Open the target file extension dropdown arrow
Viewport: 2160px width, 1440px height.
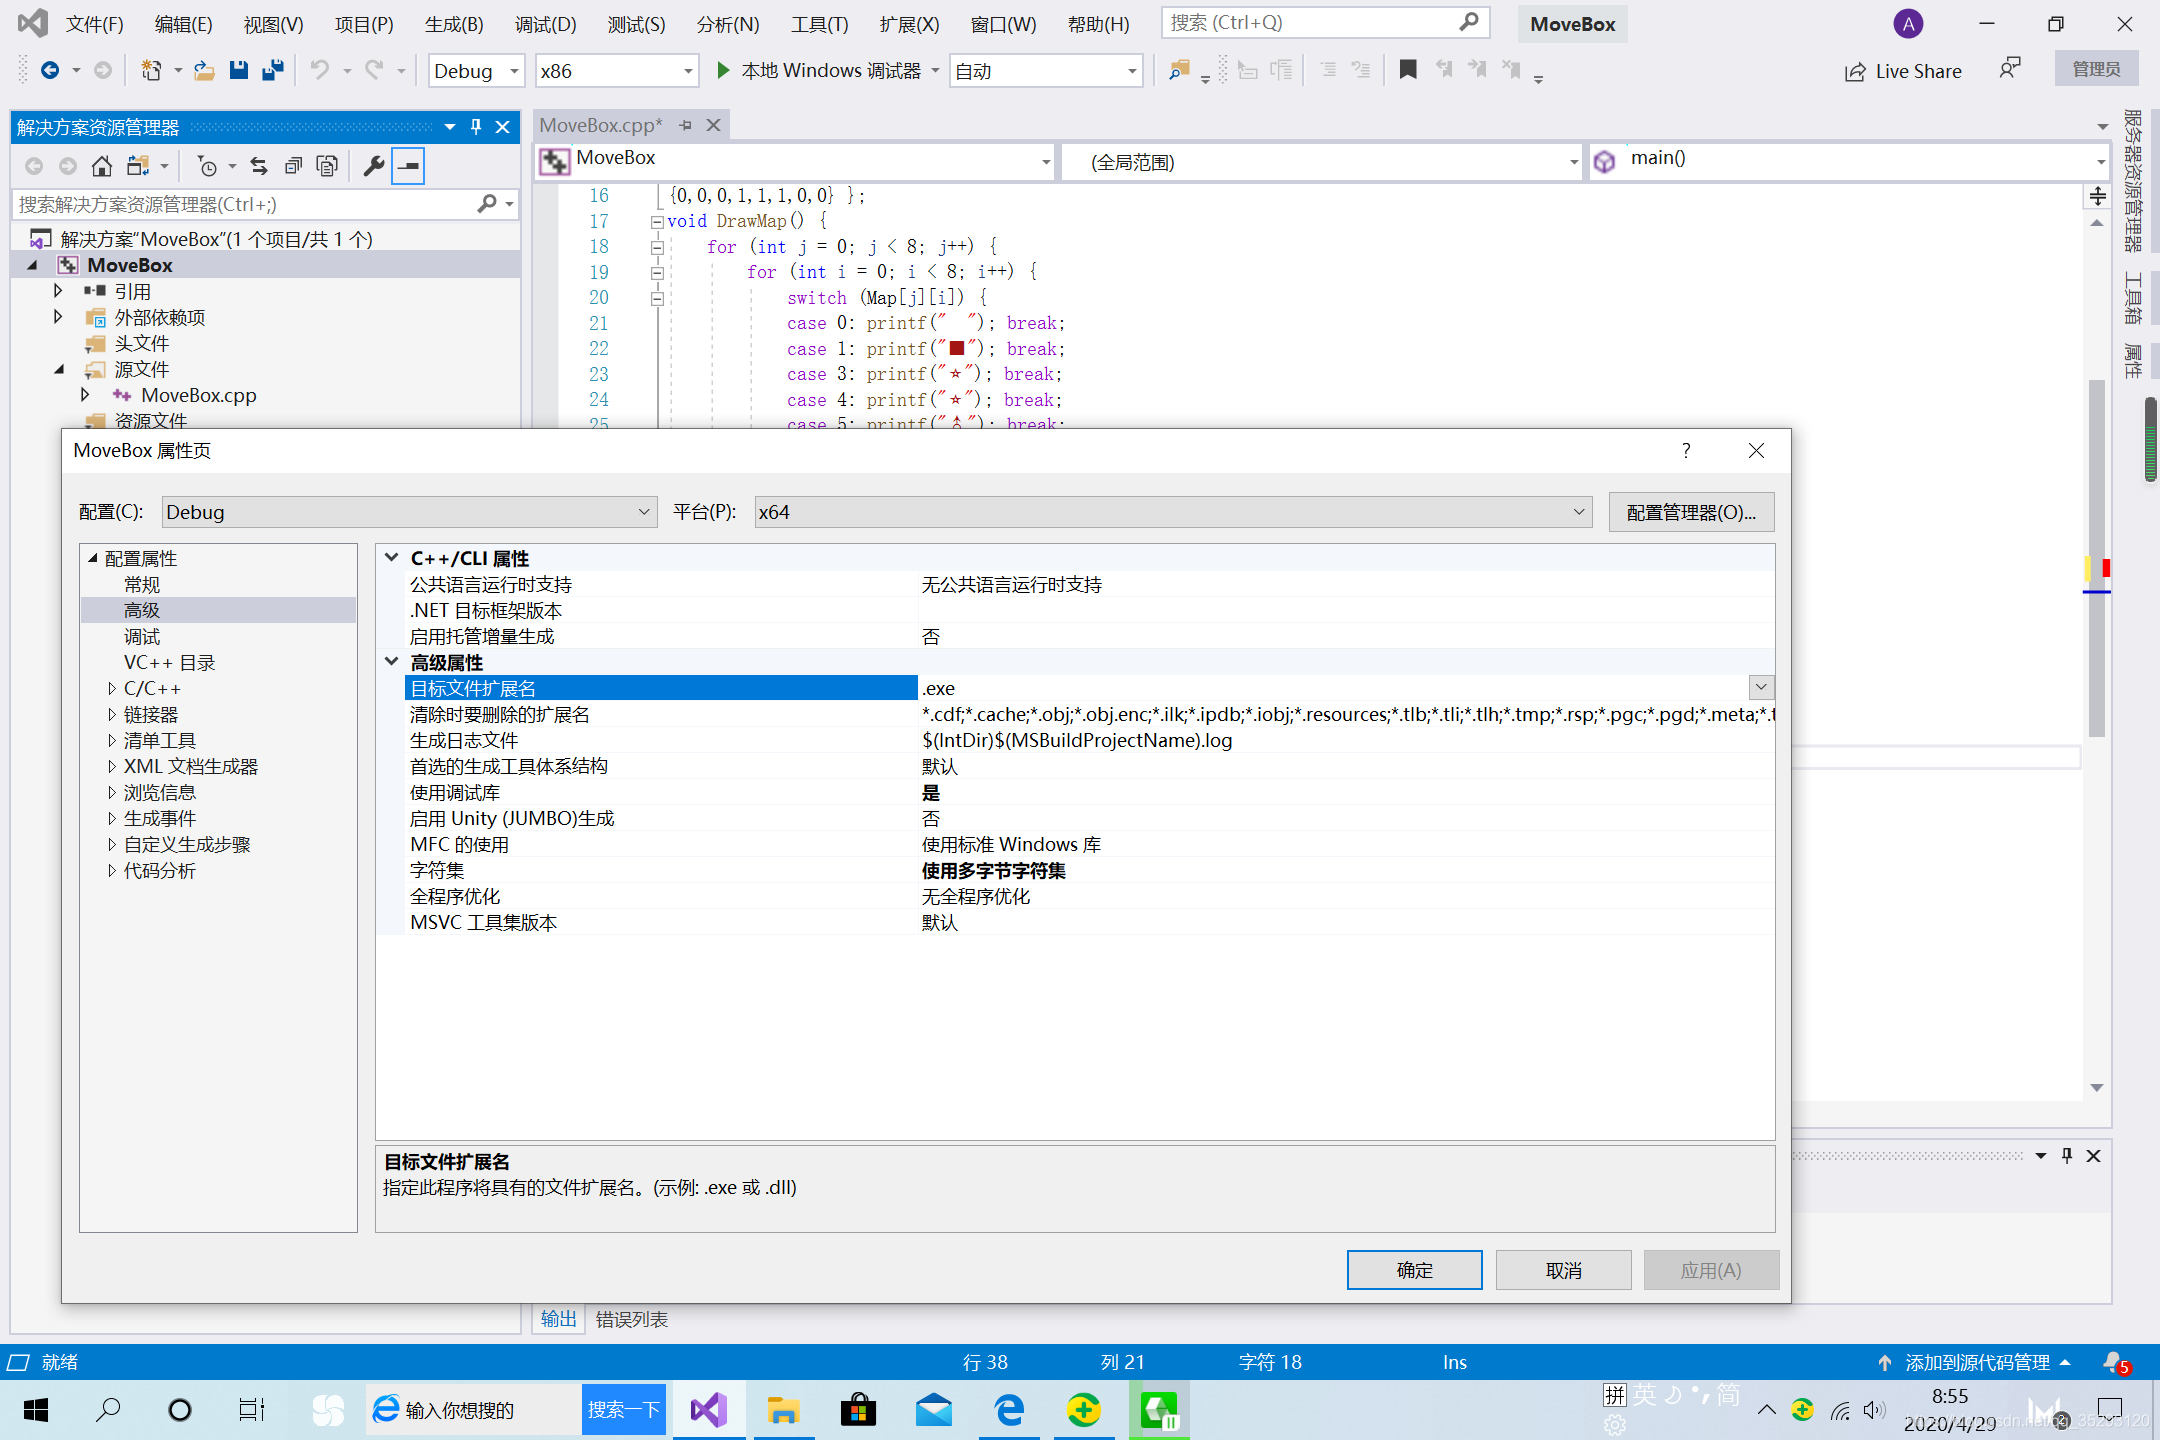point(1760,688)
